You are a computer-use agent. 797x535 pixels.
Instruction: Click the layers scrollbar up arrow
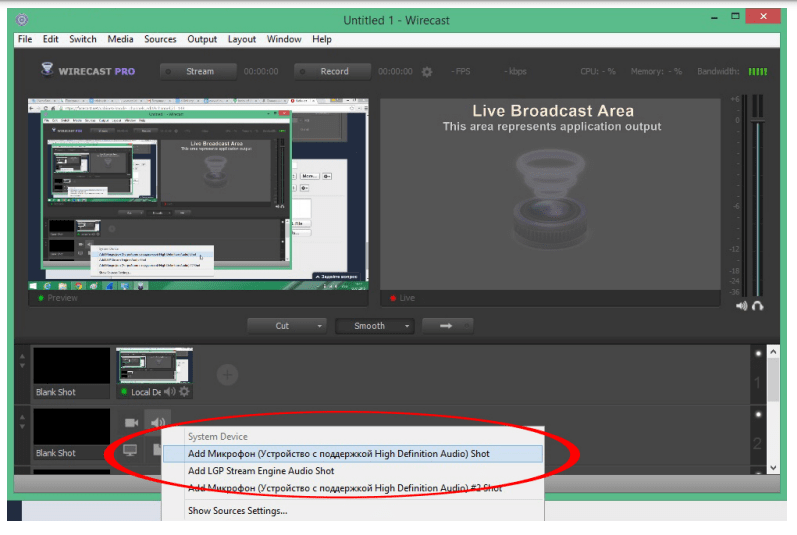tap(773, 352)
